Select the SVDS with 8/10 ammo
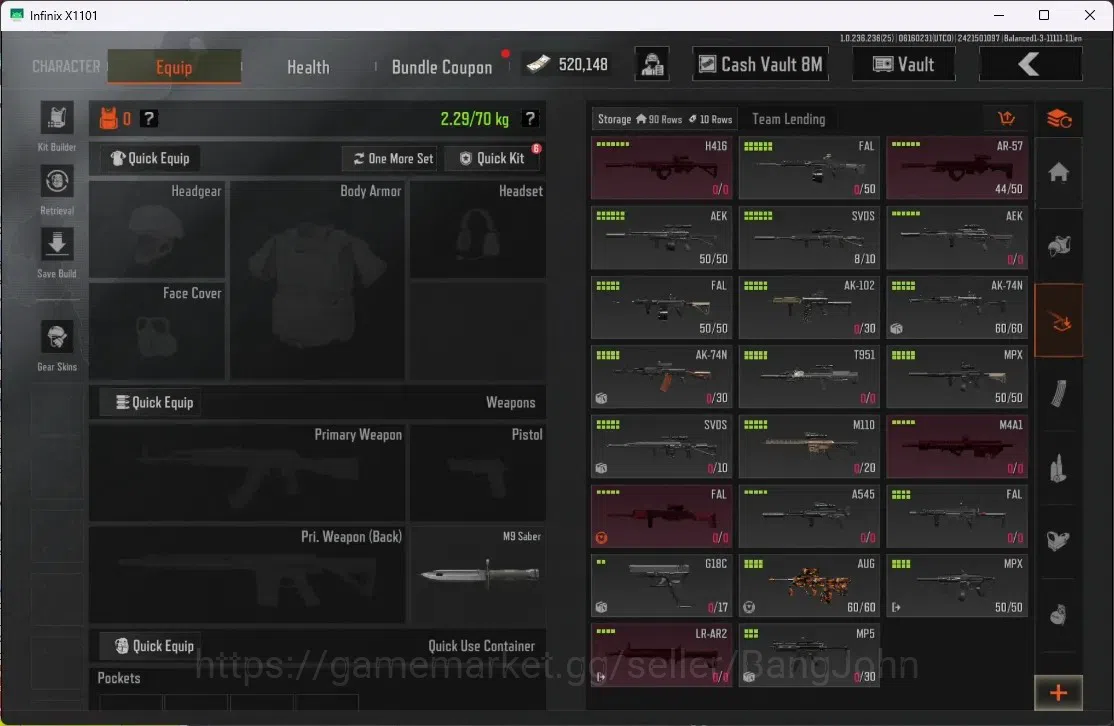The image size is (1114, 726). (809, 237)
